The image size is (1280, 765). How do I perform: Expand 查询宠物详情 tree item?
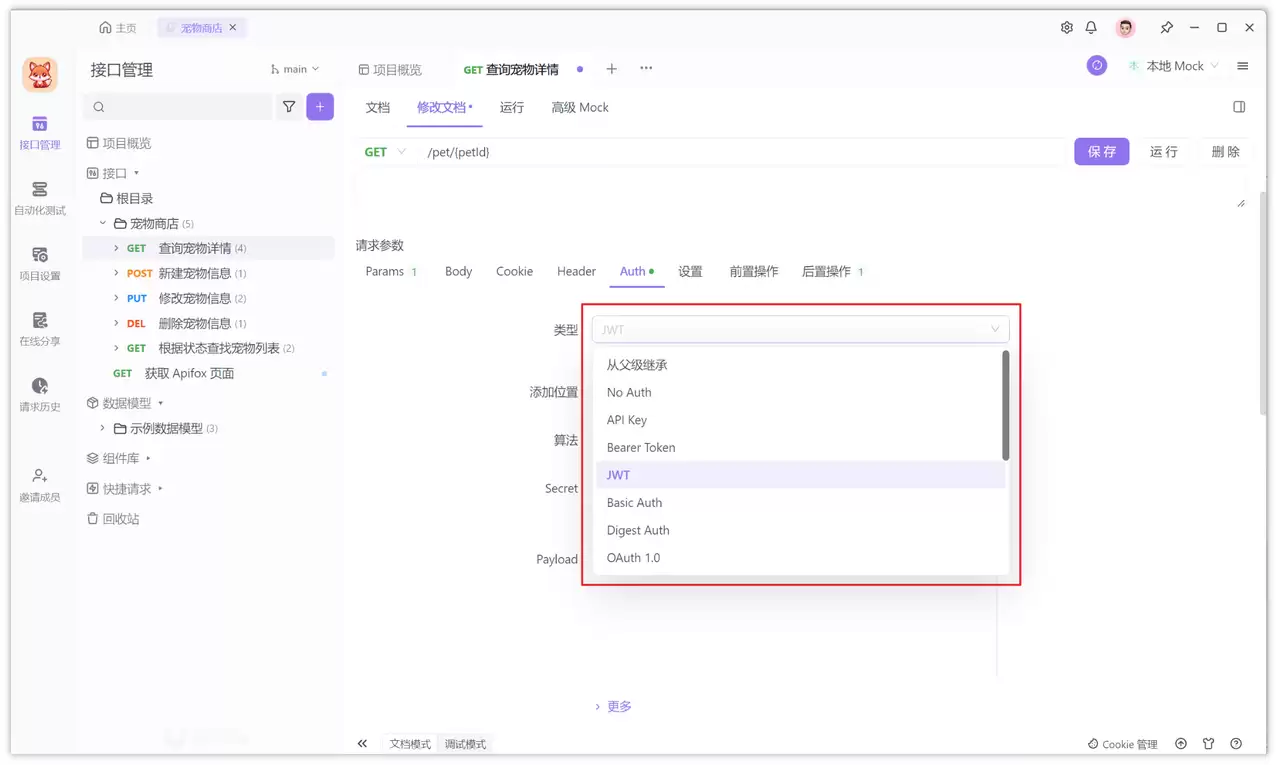(x=116, y=248)
